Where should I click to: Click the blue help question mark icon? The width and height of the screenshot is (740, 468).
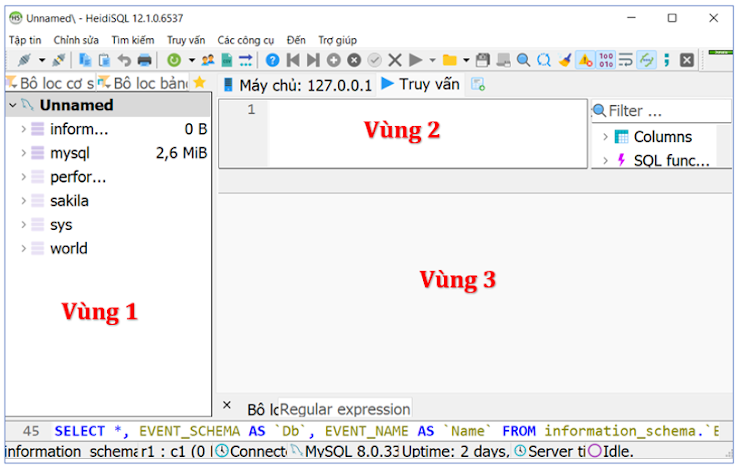[x=272, y=60]
